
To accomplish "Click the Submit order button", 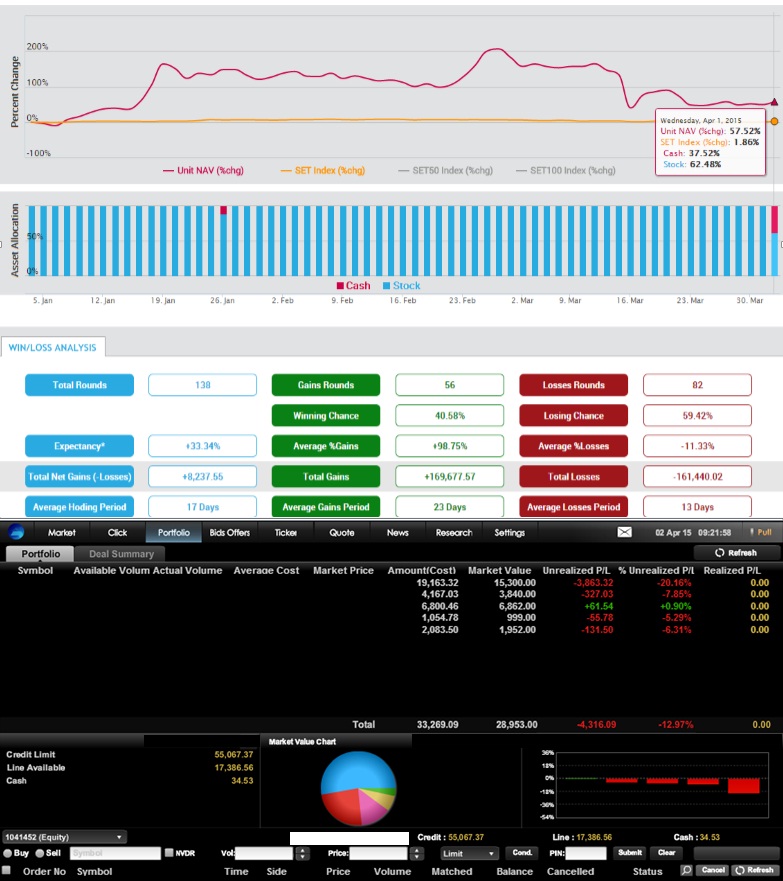I will pos(630,853).
